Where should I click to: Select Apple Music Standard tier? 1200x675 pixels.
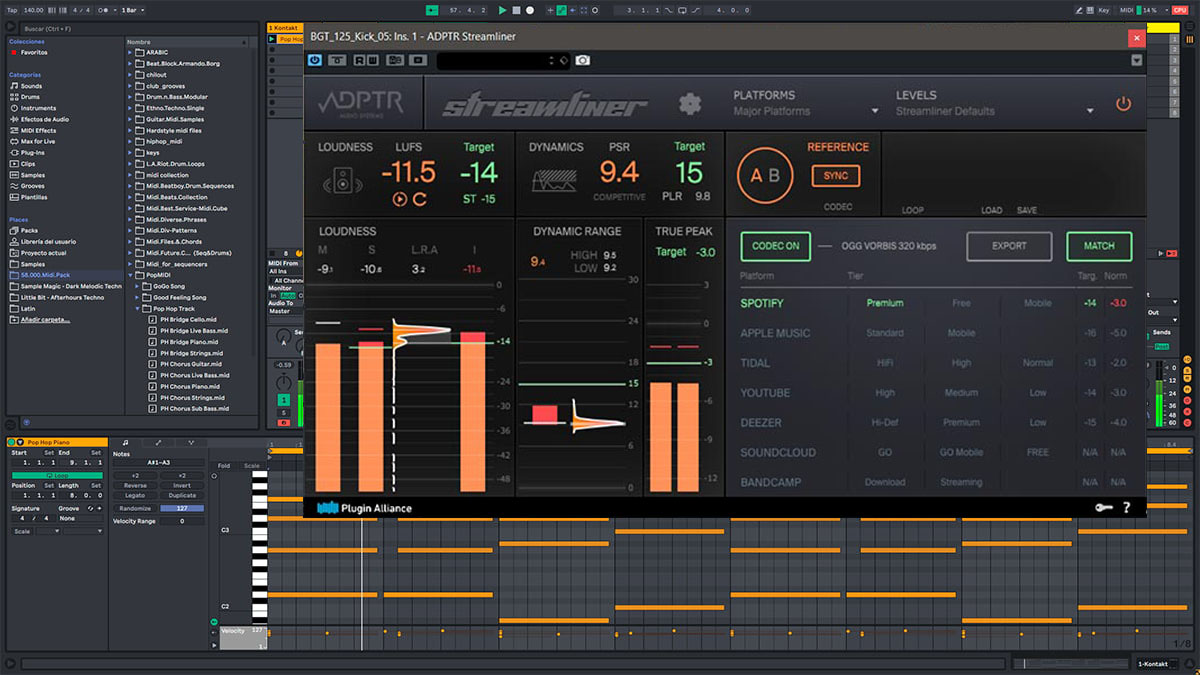pos(885,333)
